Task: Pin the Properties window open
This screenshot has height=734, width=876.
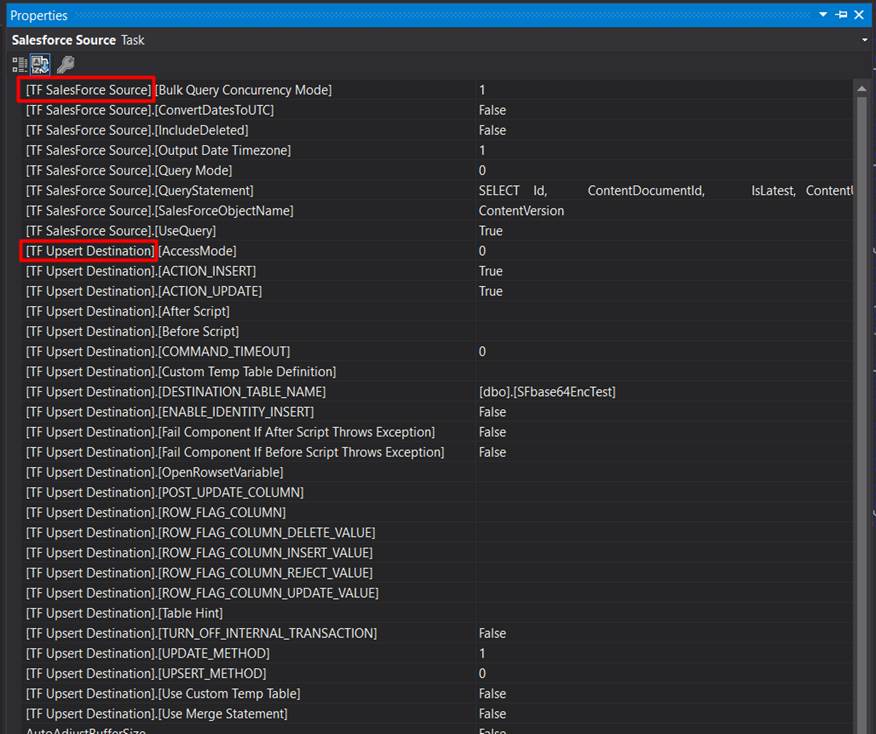Action: point(842,15)
